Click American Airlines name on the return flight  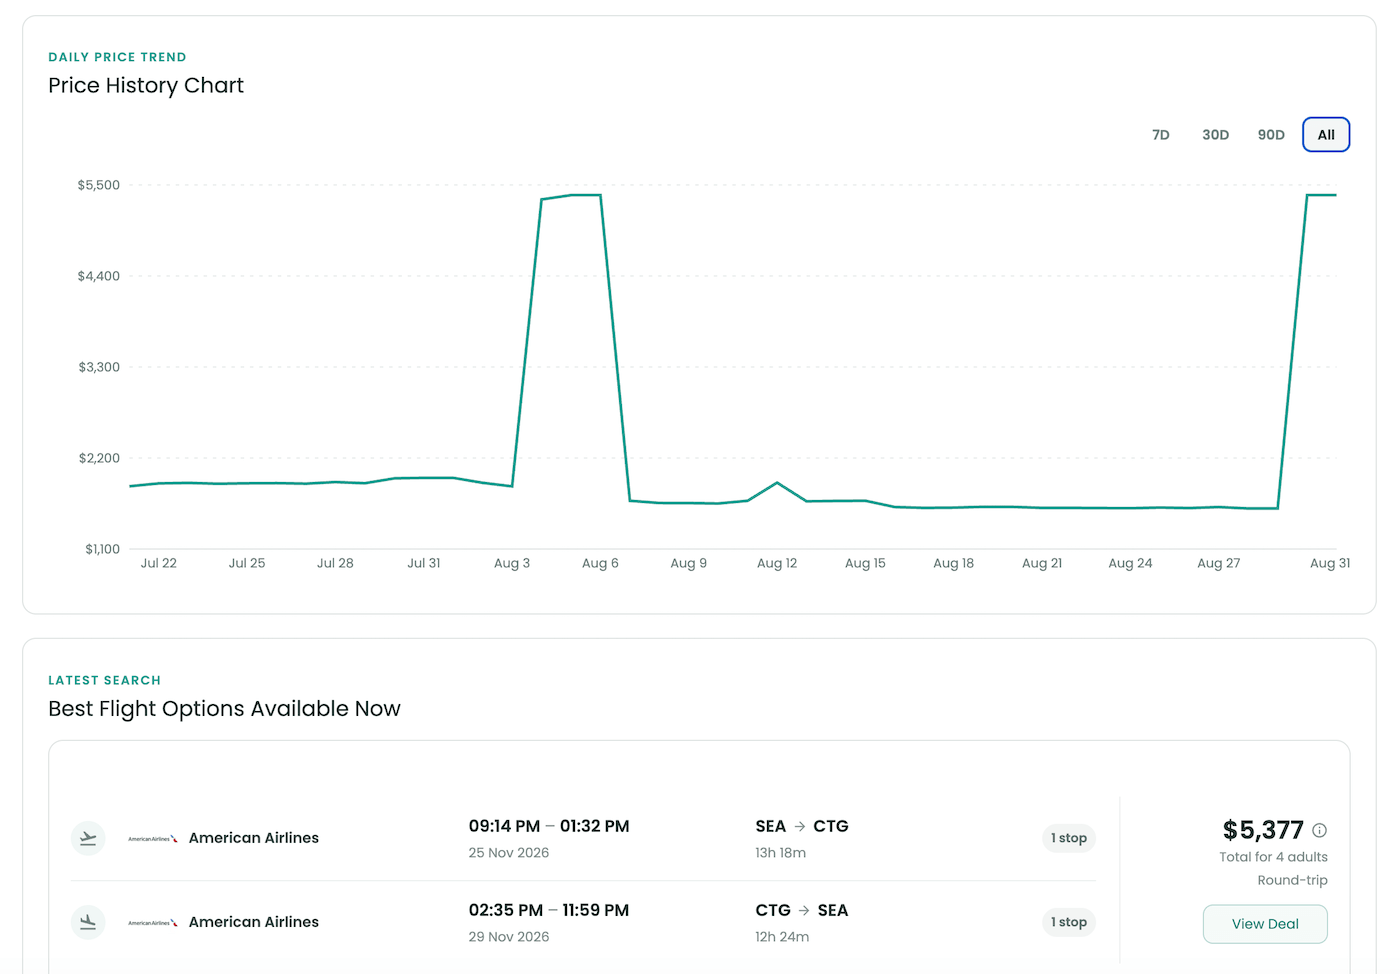click(254, 922)
